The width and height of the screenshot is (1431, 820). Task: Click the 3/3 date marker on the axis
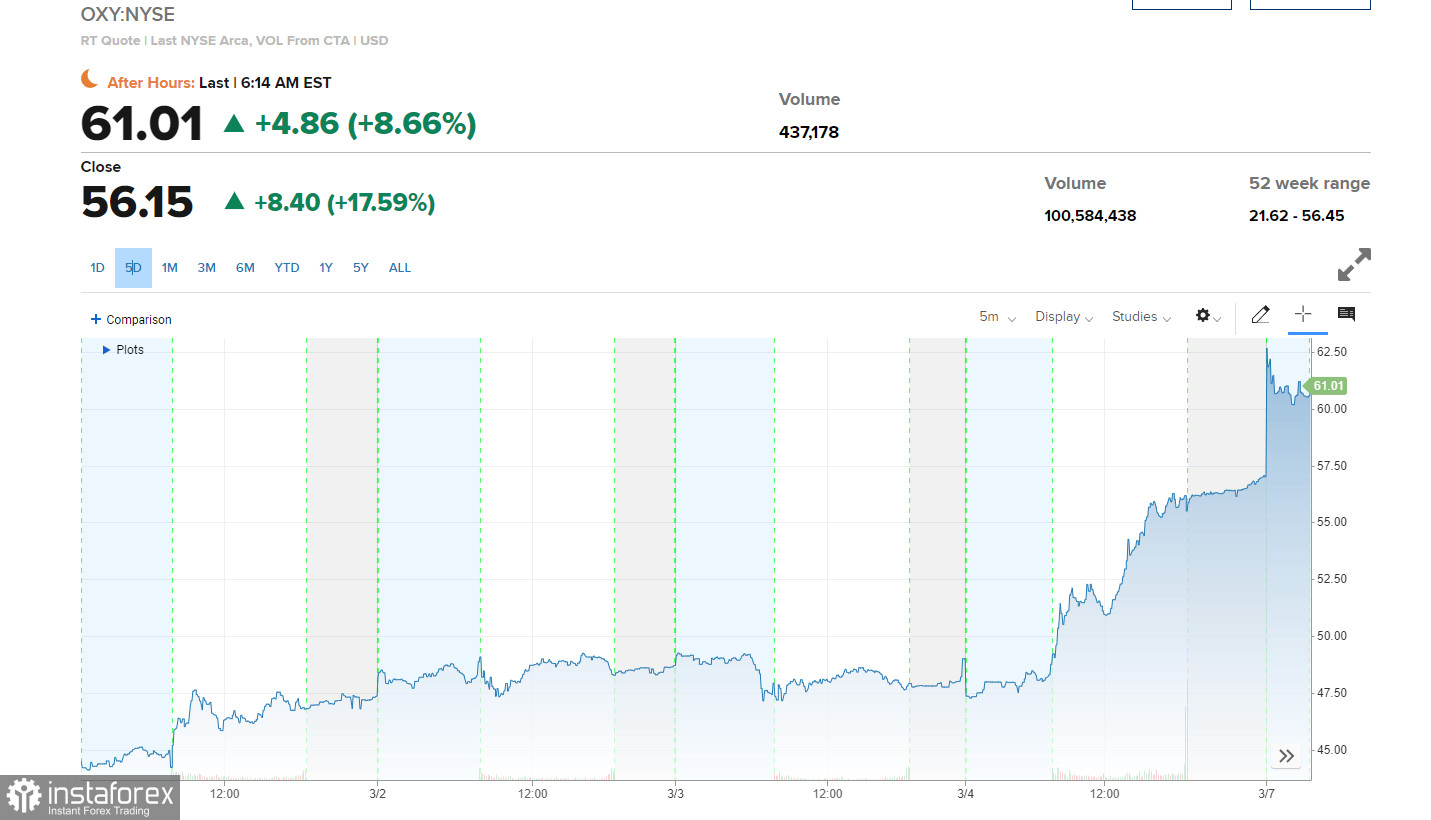click(675, 794)
